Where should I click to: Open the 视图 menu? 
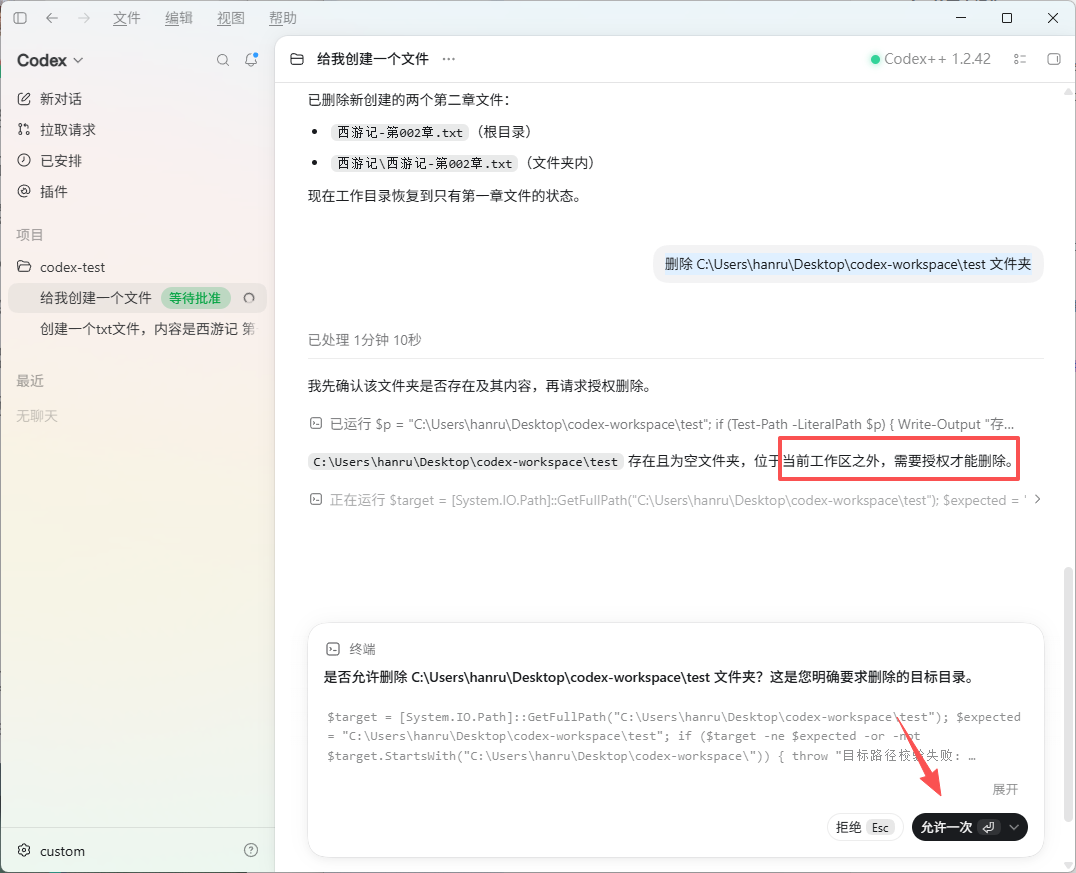[231, 18]
